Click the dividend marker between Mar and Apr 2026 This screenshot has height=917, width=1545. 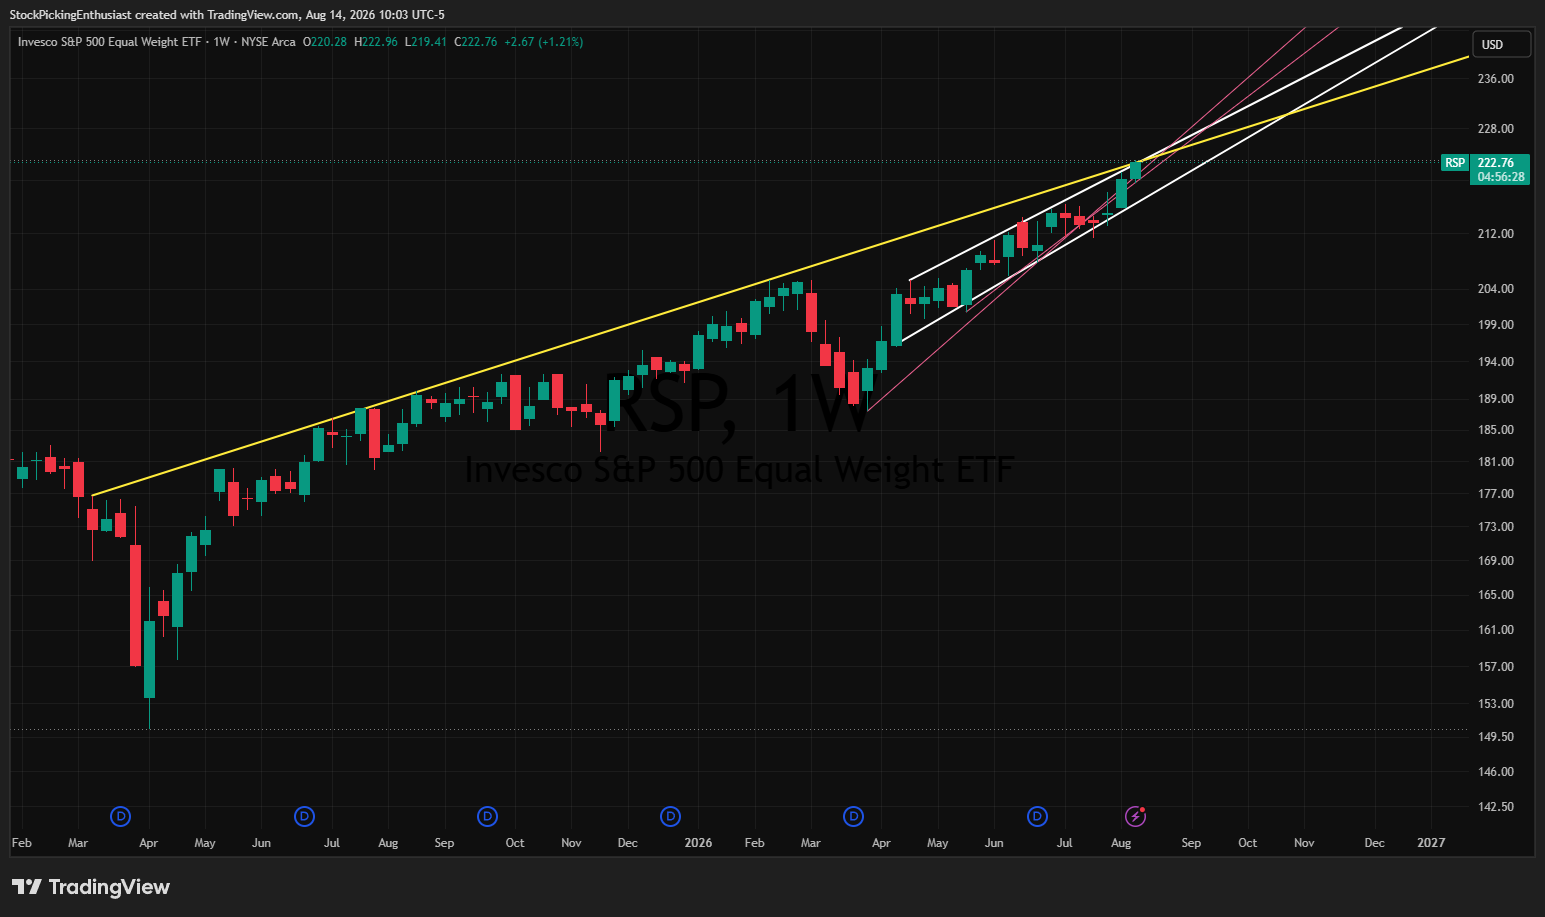coord(854,817)
